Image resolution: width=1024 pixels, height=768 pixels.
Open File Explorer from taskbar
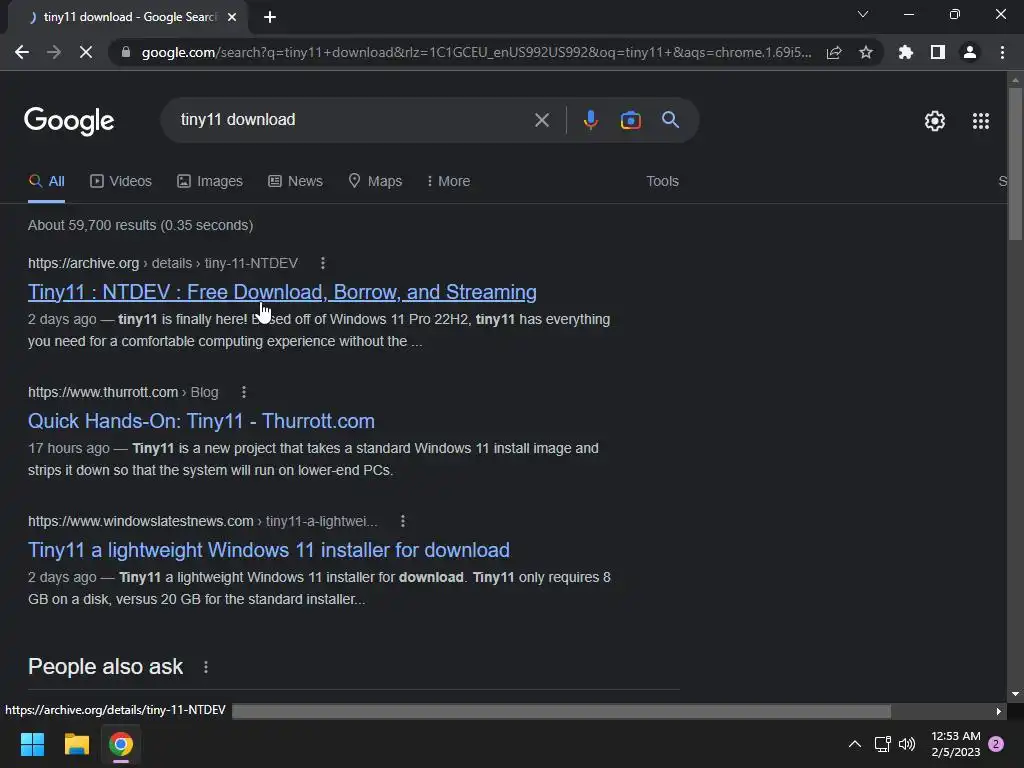tap(76, 744)
